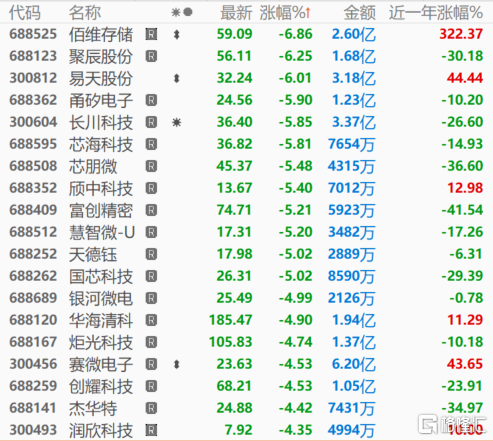Screen dimensions: 493x441
Task: Click the R badge beside 华海清科
Action: tap(151, 320)
